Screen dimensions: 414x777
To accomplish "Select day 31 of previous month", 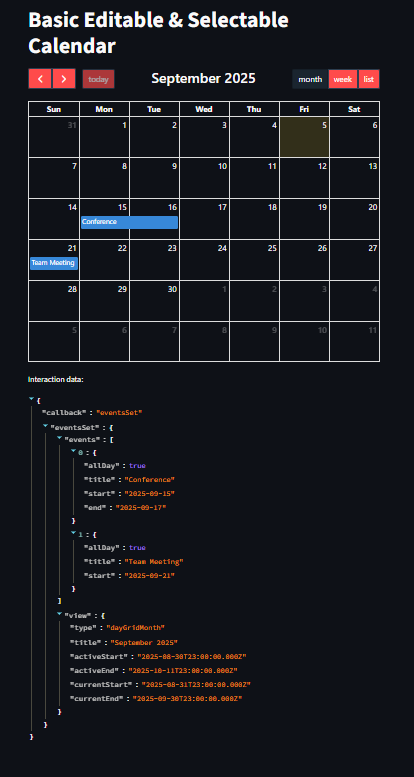I will pos(54,137).
